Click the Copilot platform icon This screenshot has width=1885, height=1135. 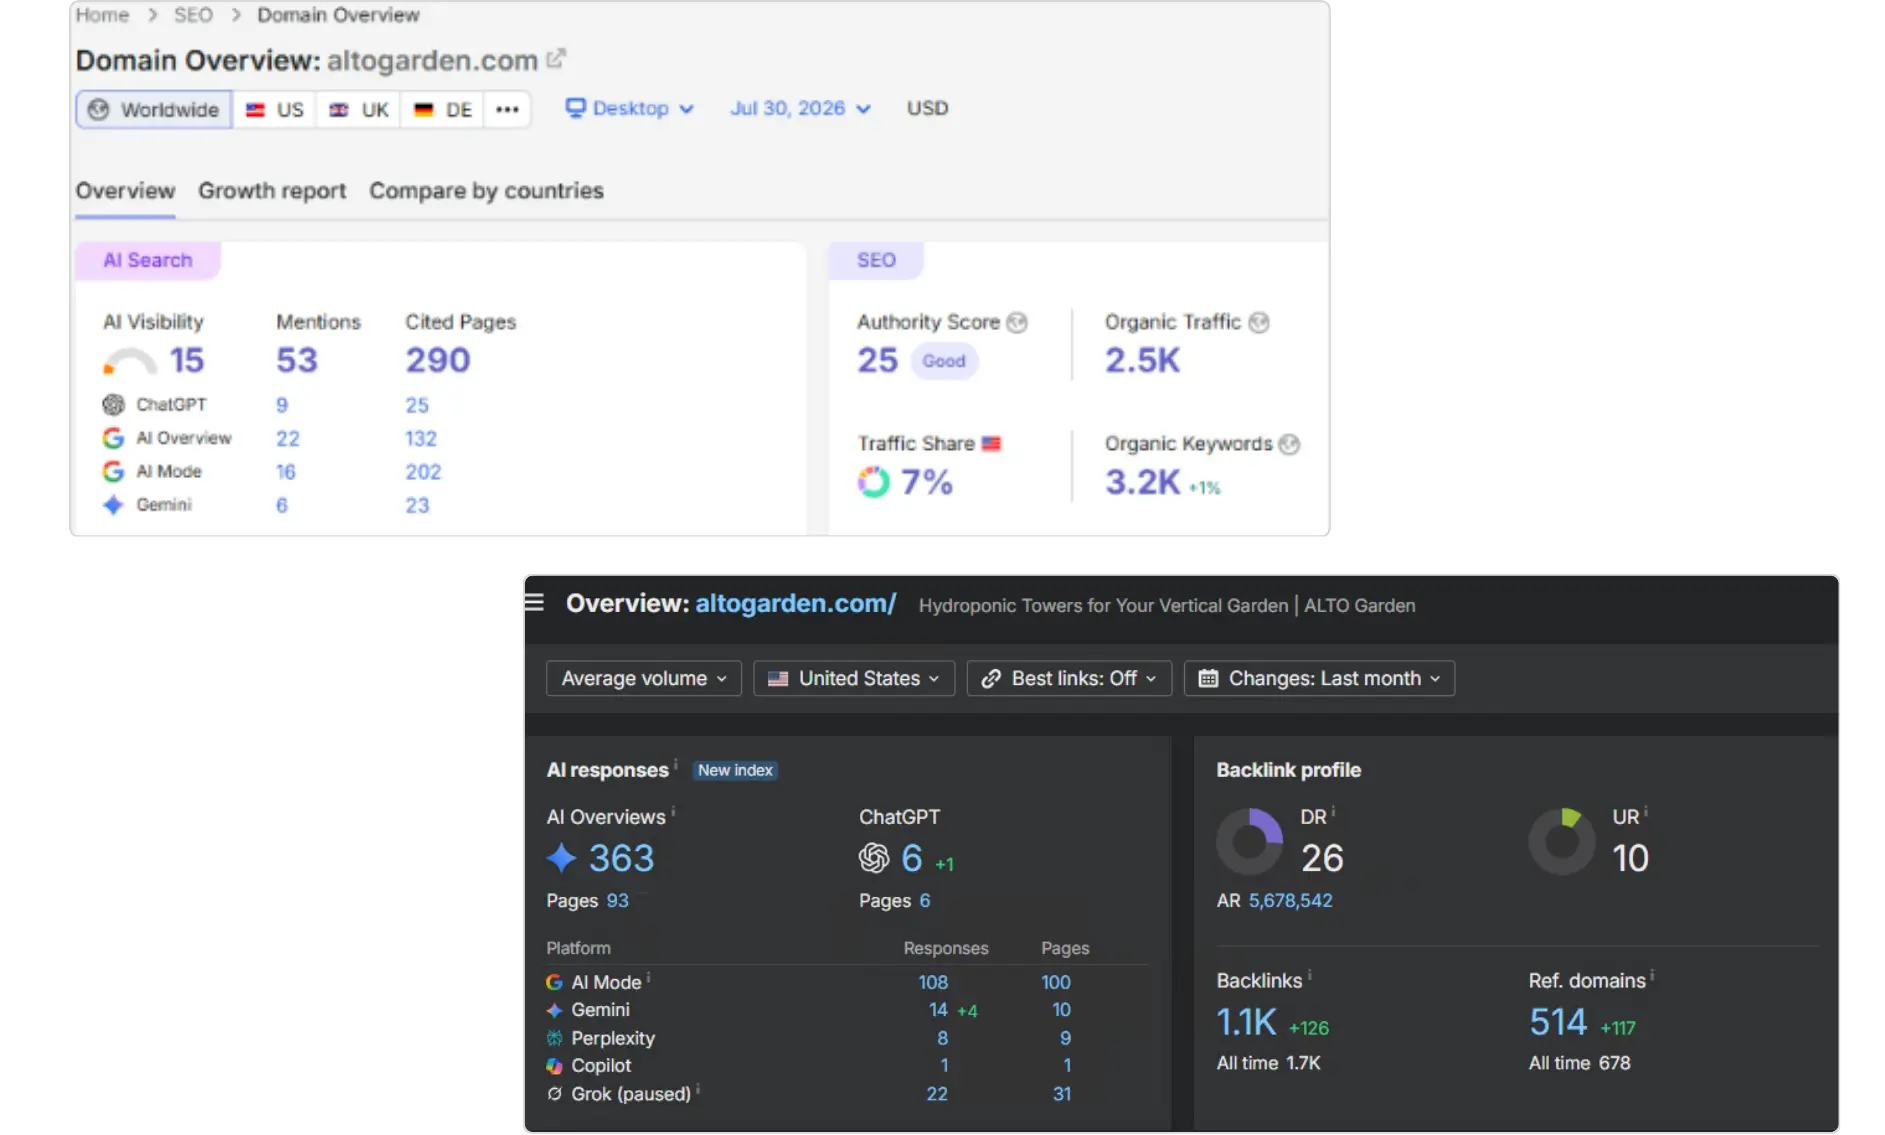554,1066
